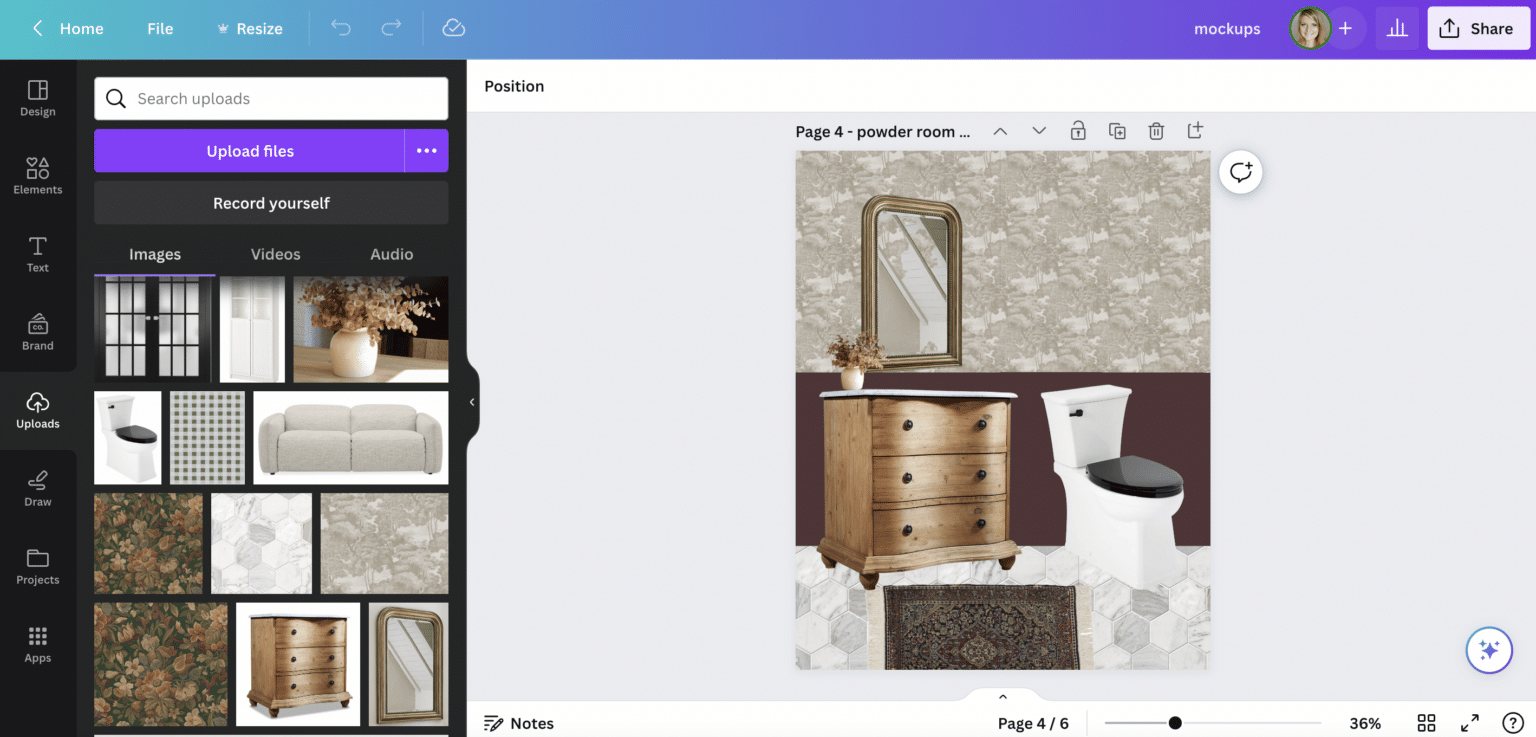
Task: Open the help question mark
Action: (1513, 723)
